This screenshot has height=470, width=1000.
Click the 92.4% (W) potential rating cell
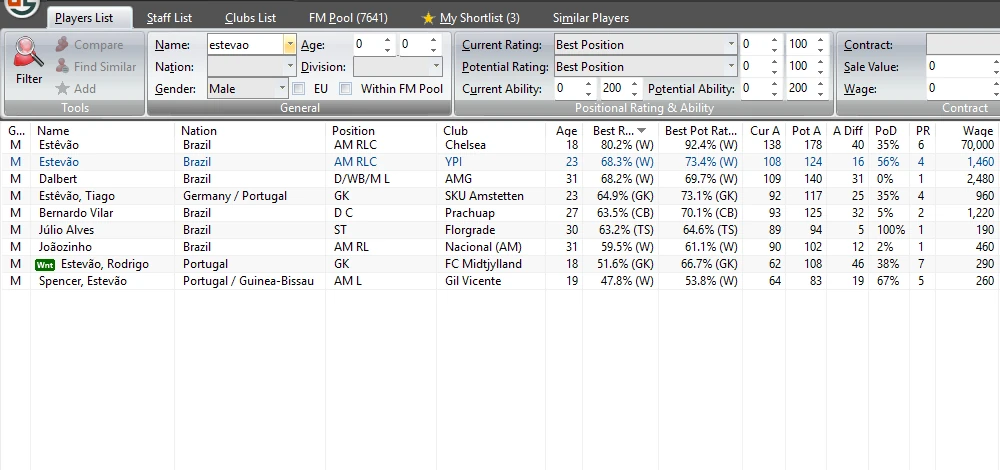710,145
